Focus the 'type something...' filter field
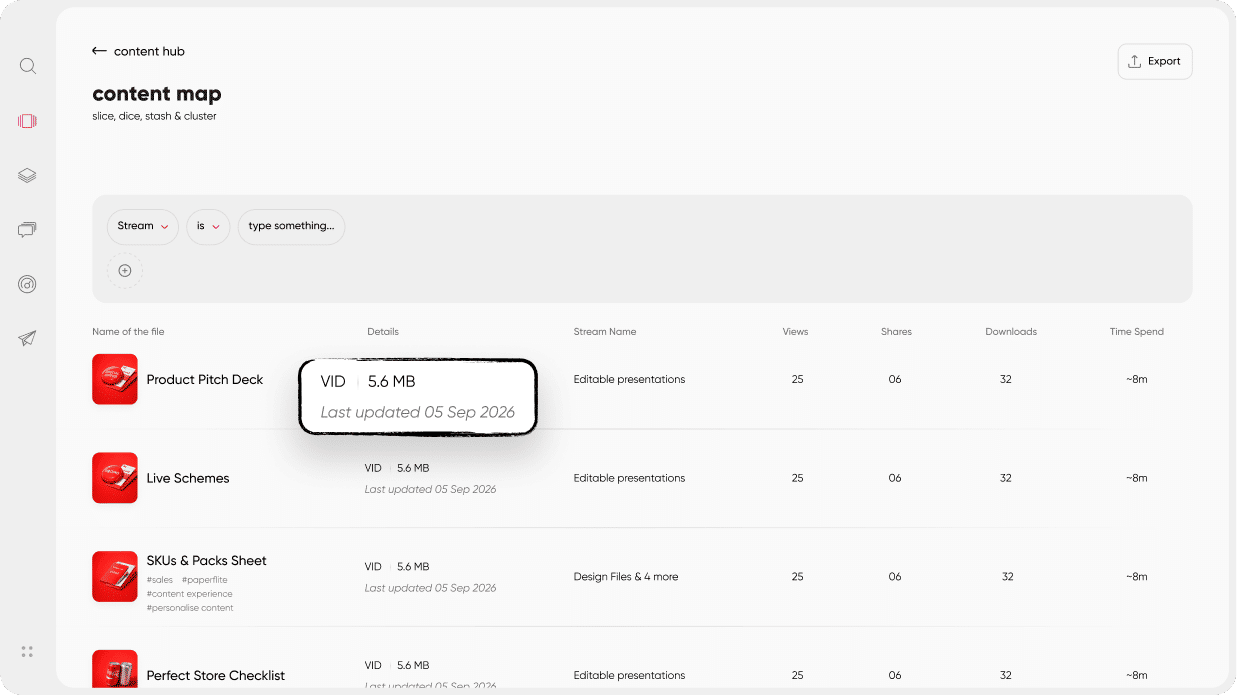 point(291,227)
